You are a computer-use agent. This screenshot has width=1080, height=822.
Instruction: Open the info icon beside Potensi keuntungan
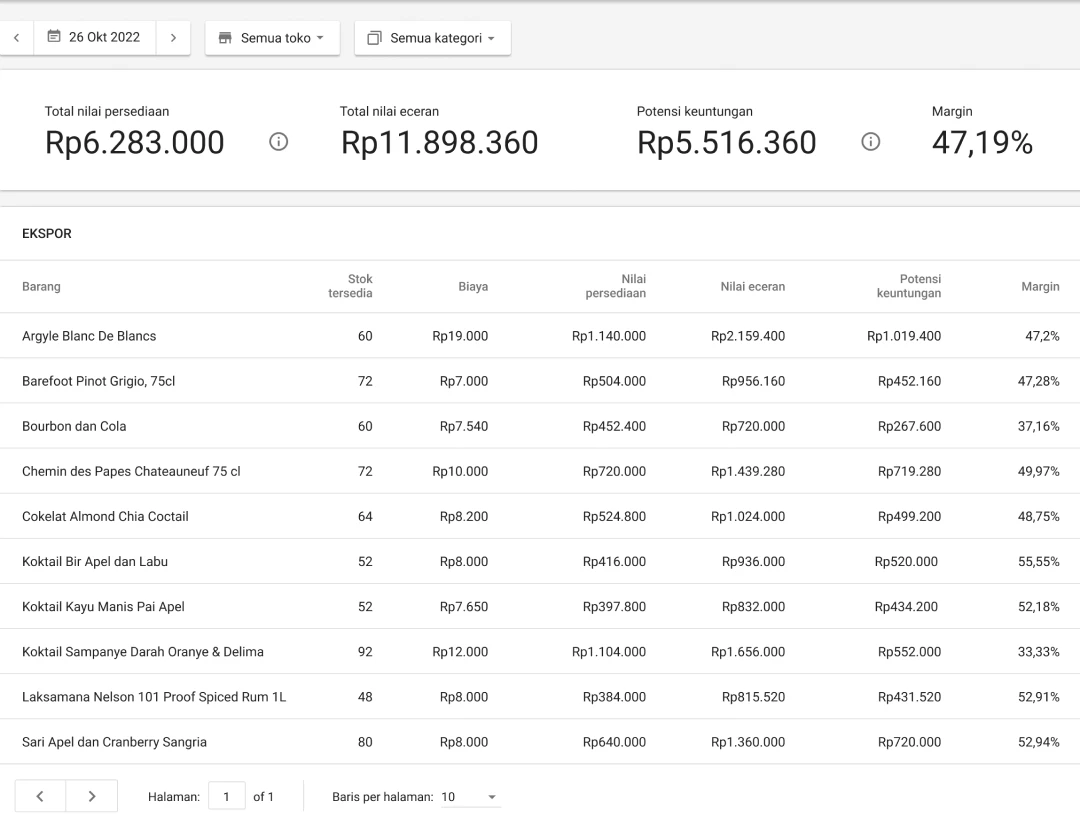tap(870, 143)
